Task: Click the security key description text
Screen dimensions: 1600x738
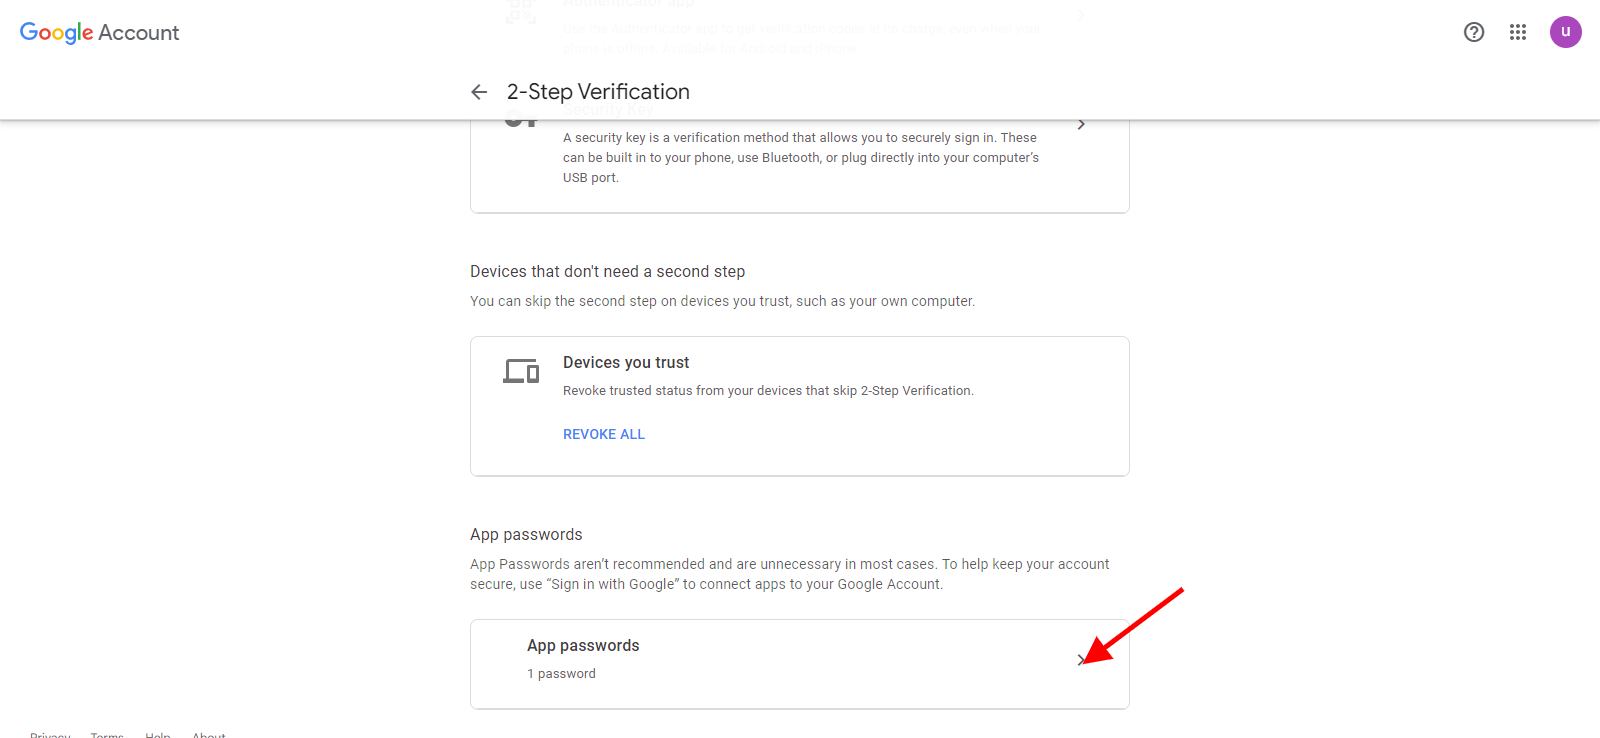Action: [x=800, y=158]
